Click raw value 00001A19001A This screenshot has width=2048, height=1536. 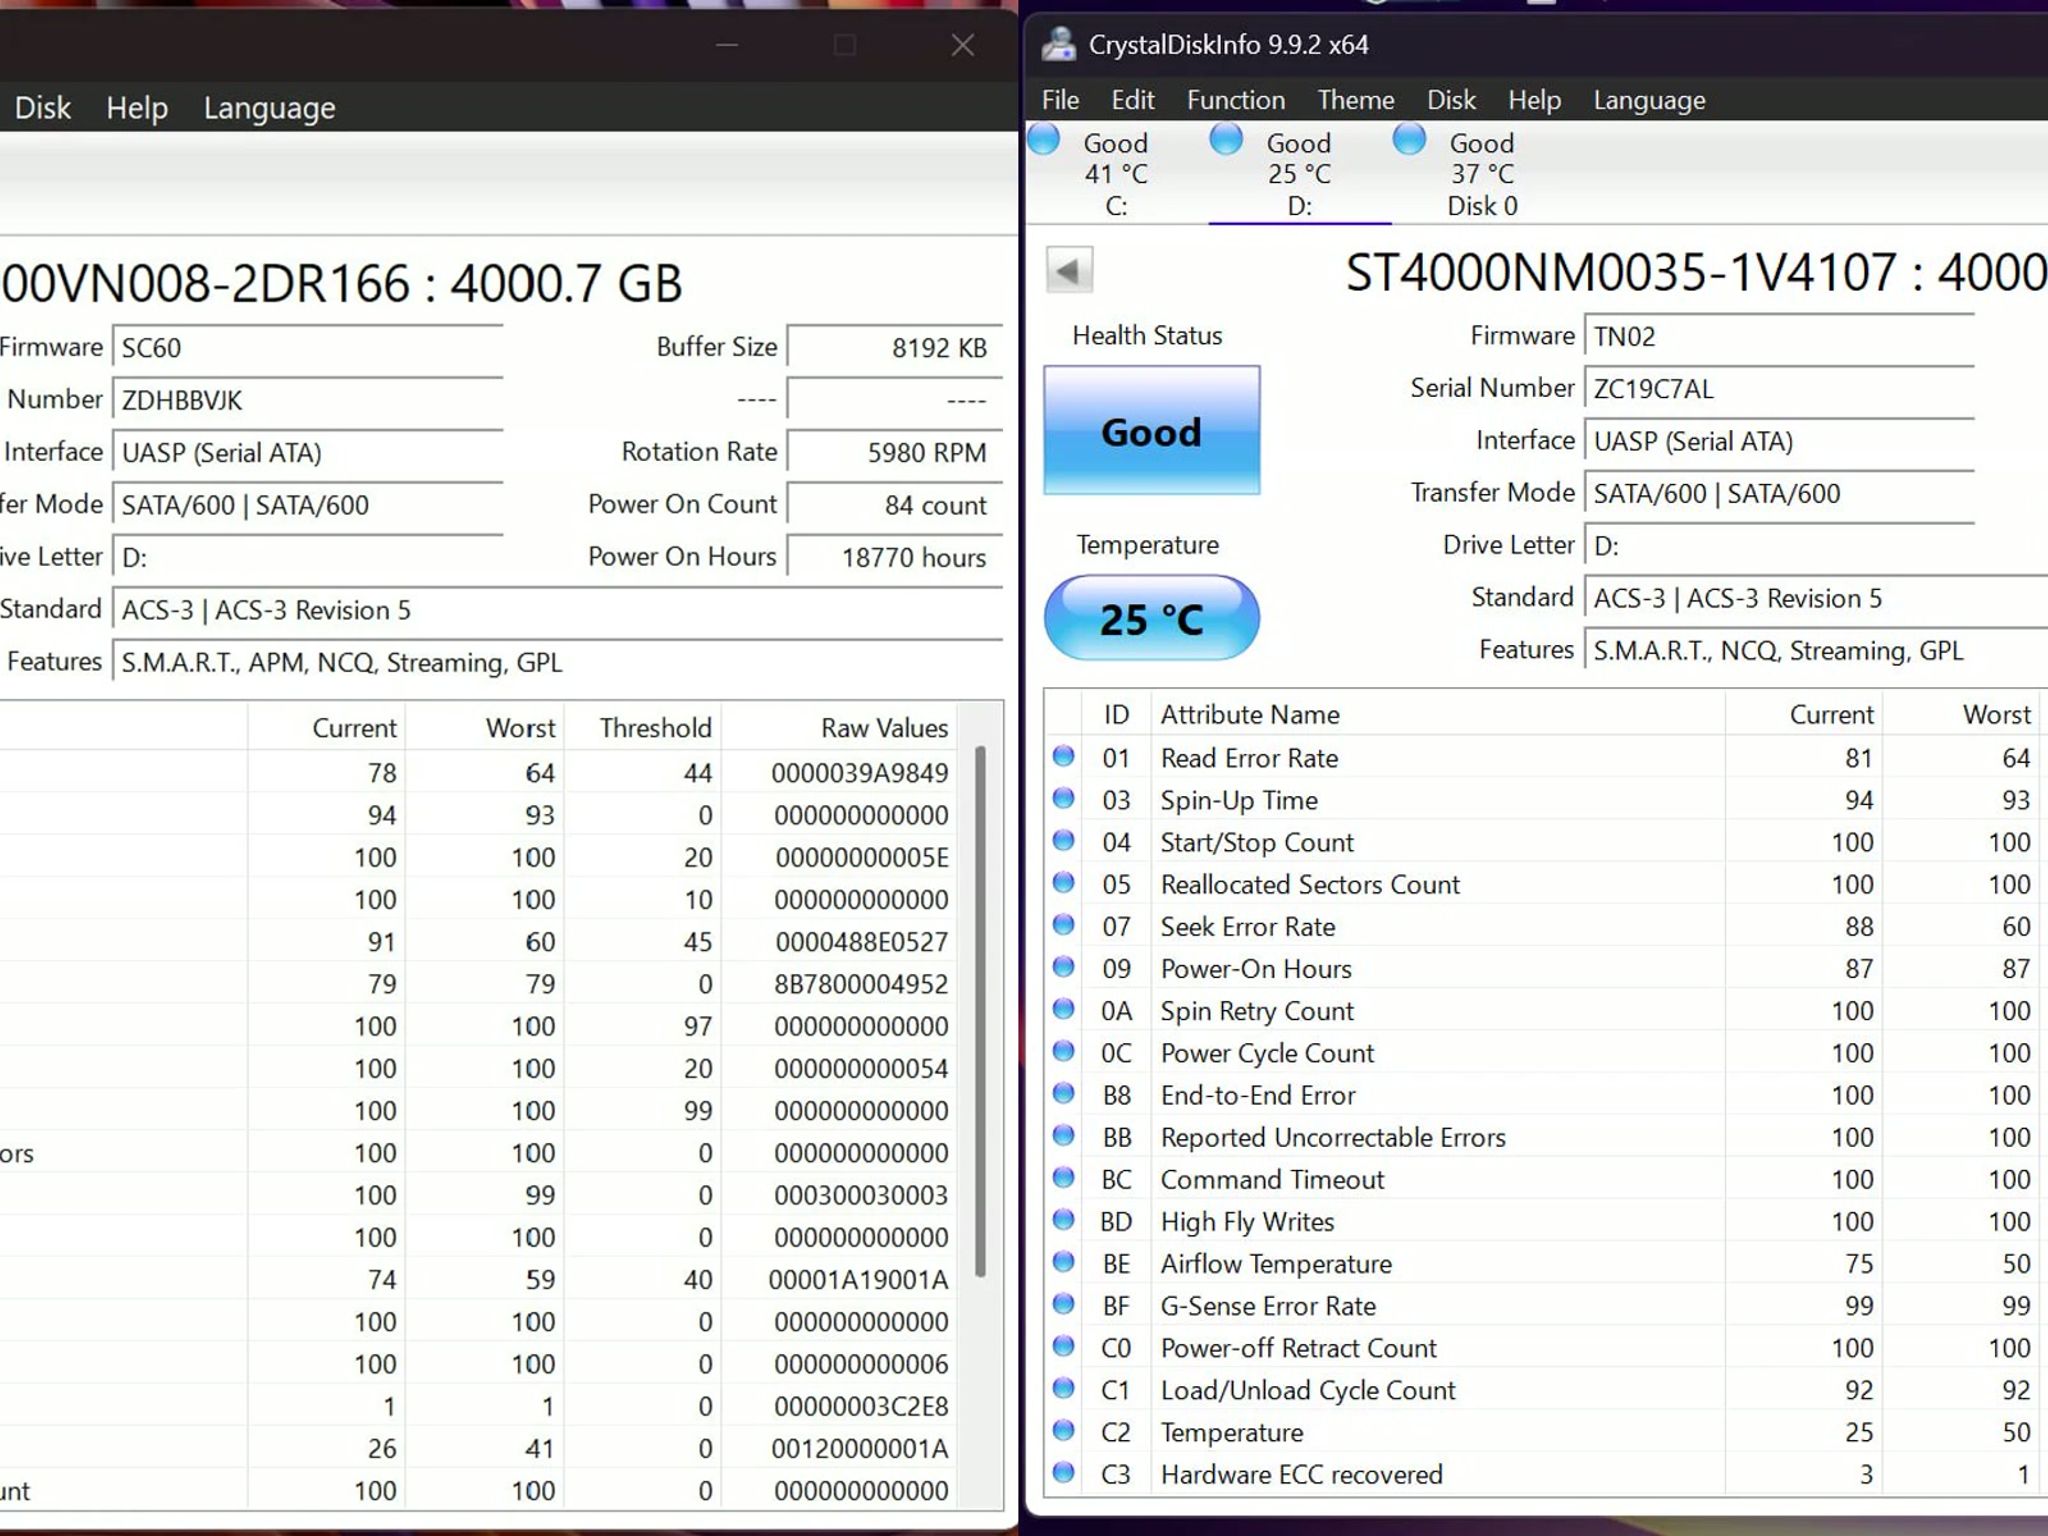(x=858, y=1279)
